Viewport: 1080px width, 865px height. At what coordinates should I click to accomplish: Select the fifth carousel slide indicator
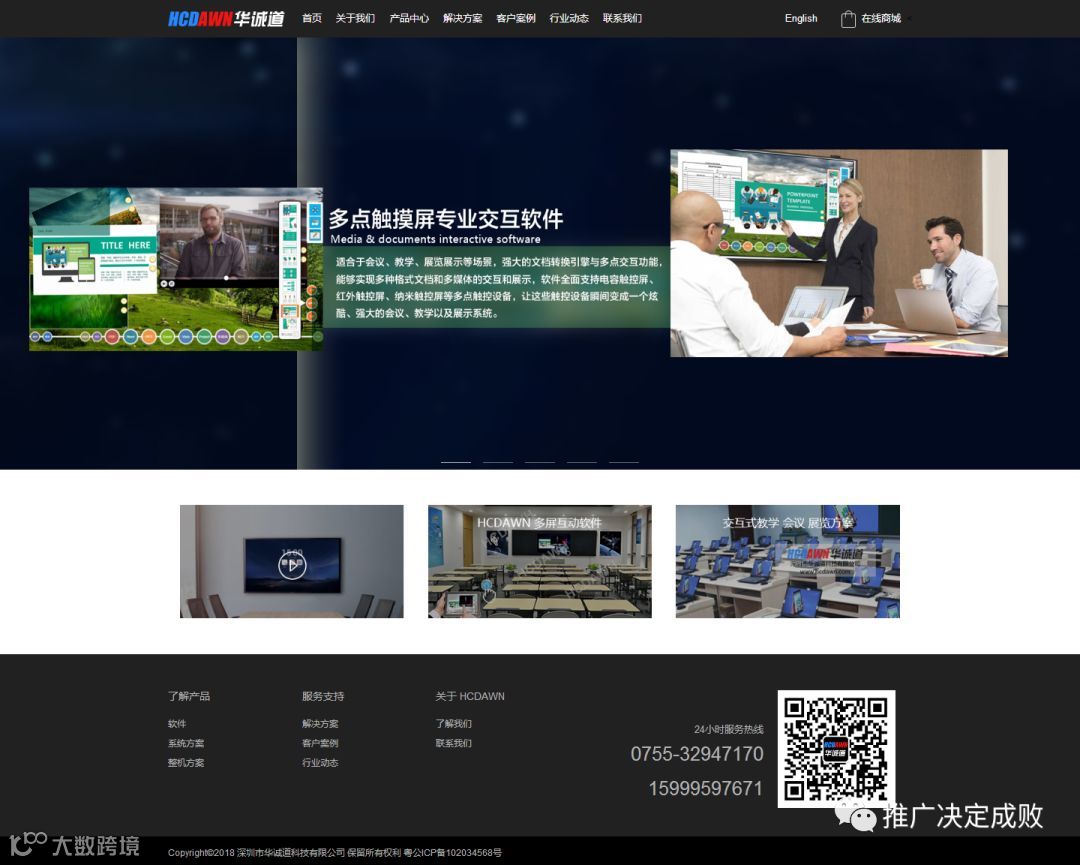click(x=623, y=462)
